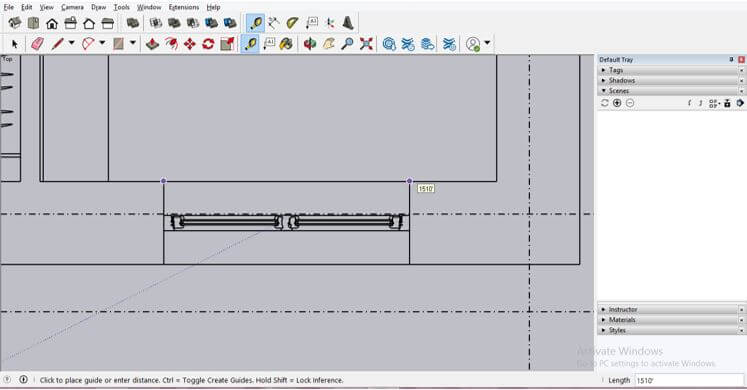Select the arrow Select tool
This screenshot has width=747, height=390.
14,44
